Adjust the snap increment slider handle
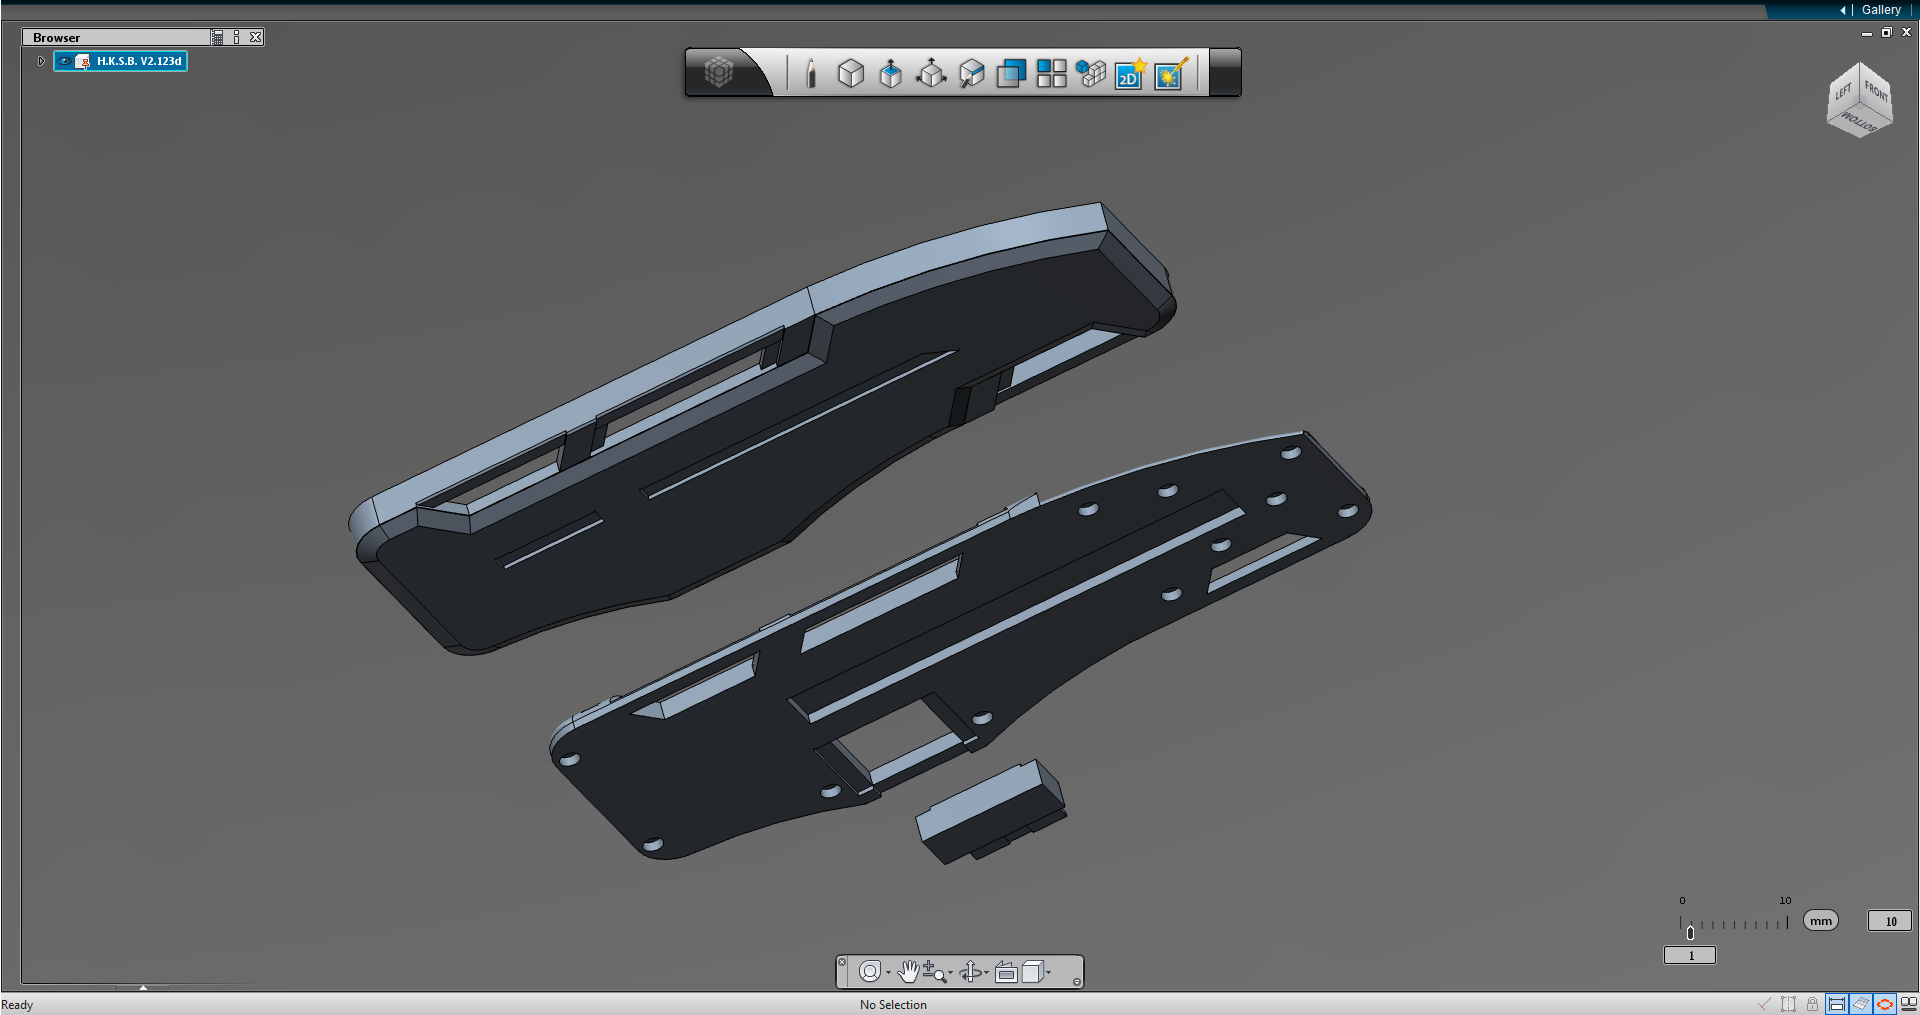This screenshot has width=1920, height=1015. [x=1690, y=933]
